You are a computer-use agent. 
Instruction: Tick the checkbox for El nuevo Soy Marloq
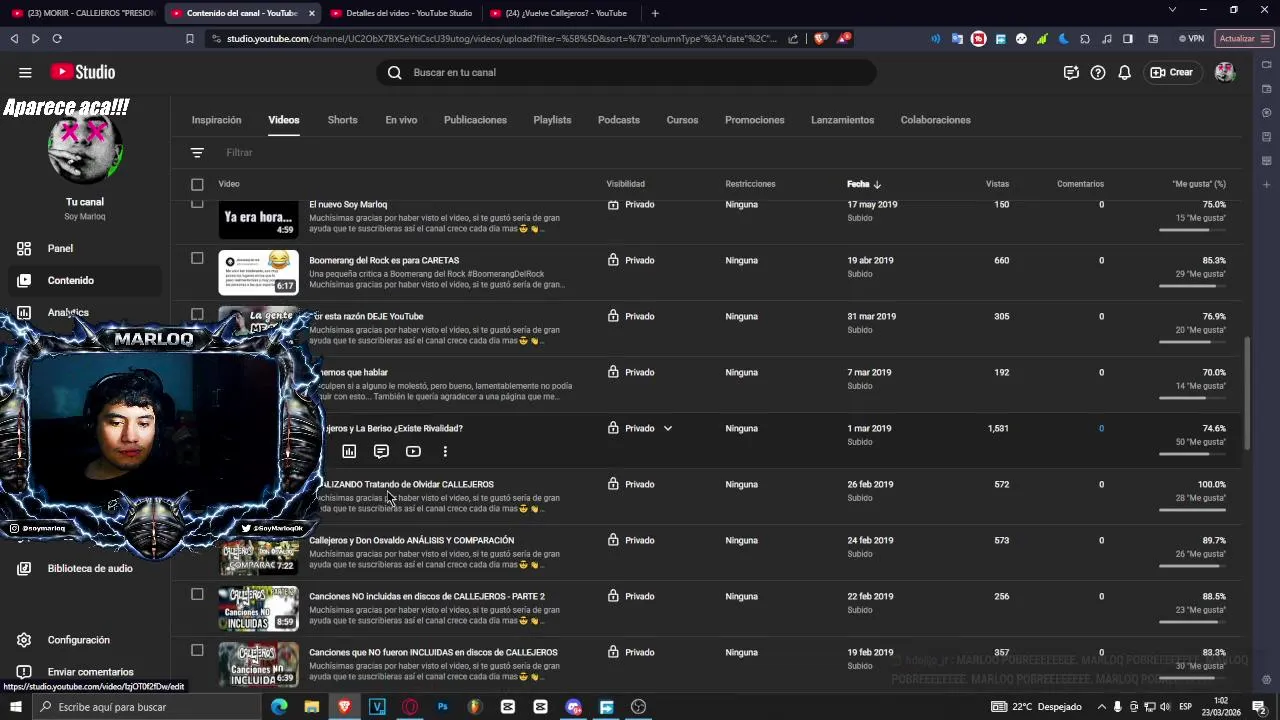(197, 203)
